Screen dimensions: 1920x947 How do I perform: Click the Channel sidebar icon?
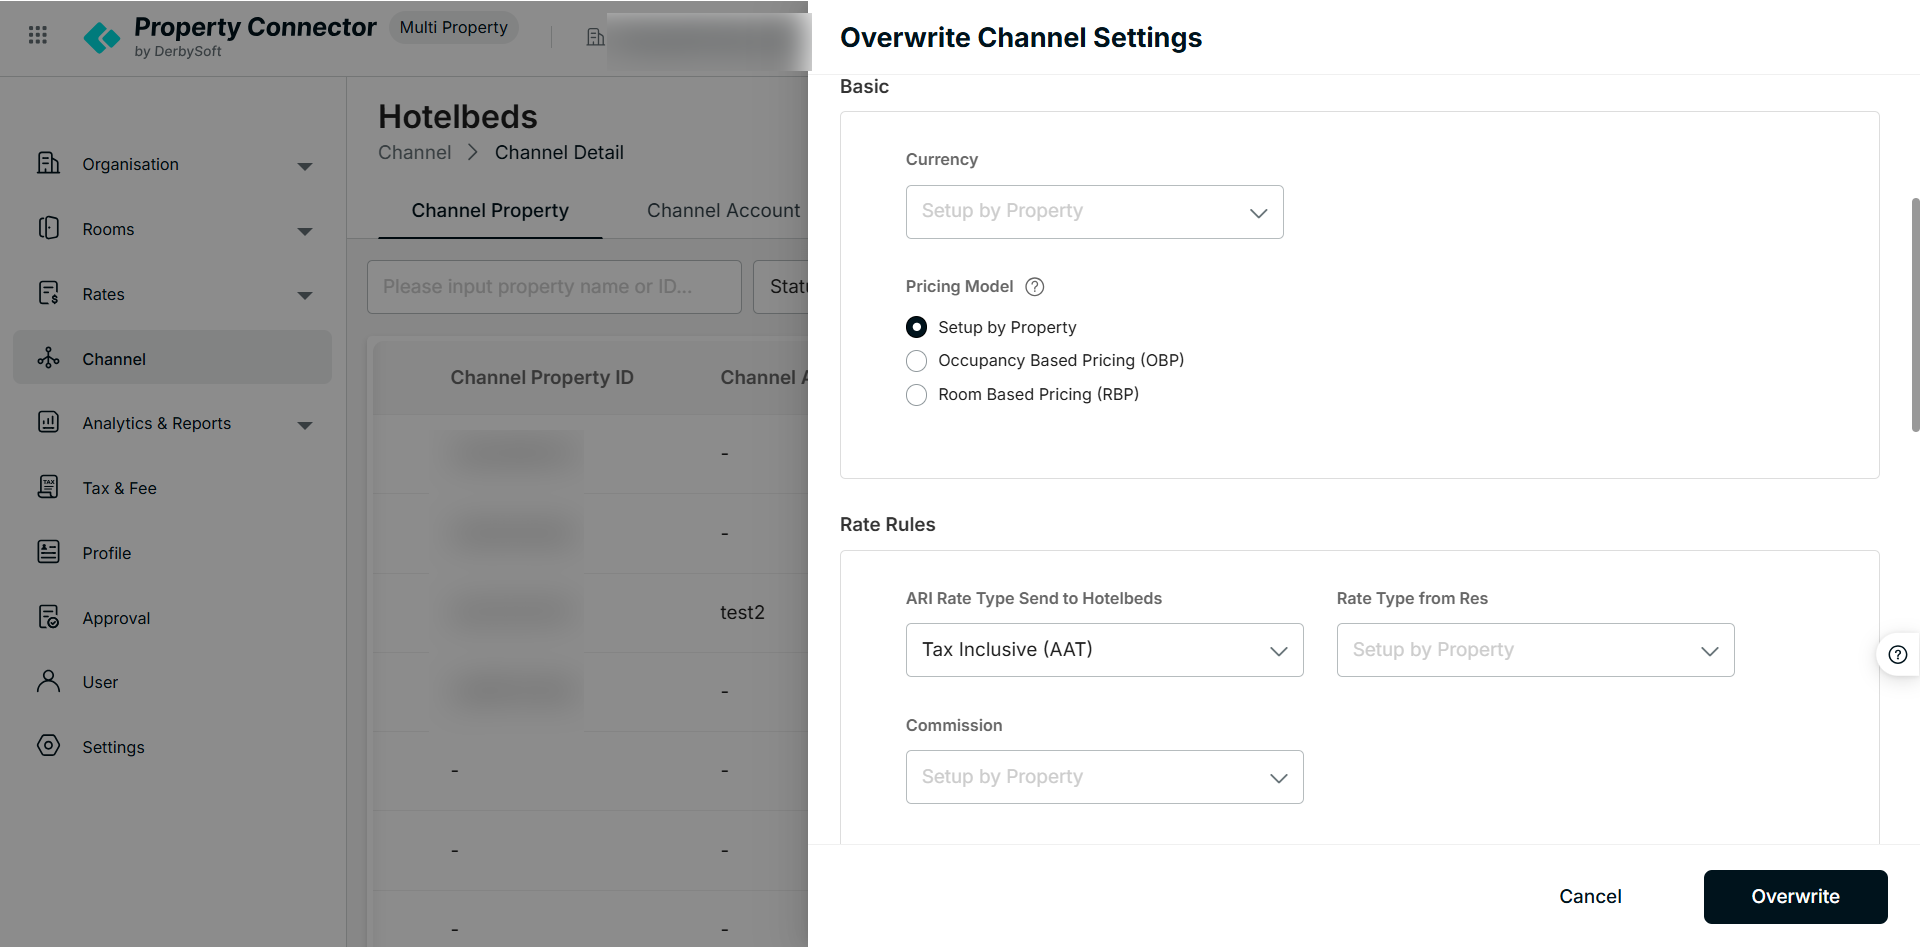(x=48, y=358)
